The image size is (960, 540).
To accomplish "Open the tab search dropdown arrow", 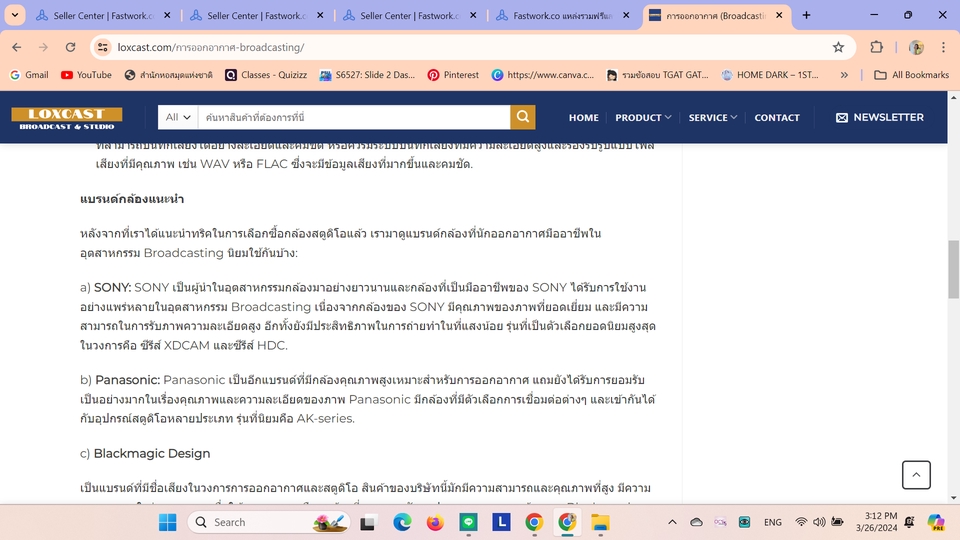I will tap(15, 15).
